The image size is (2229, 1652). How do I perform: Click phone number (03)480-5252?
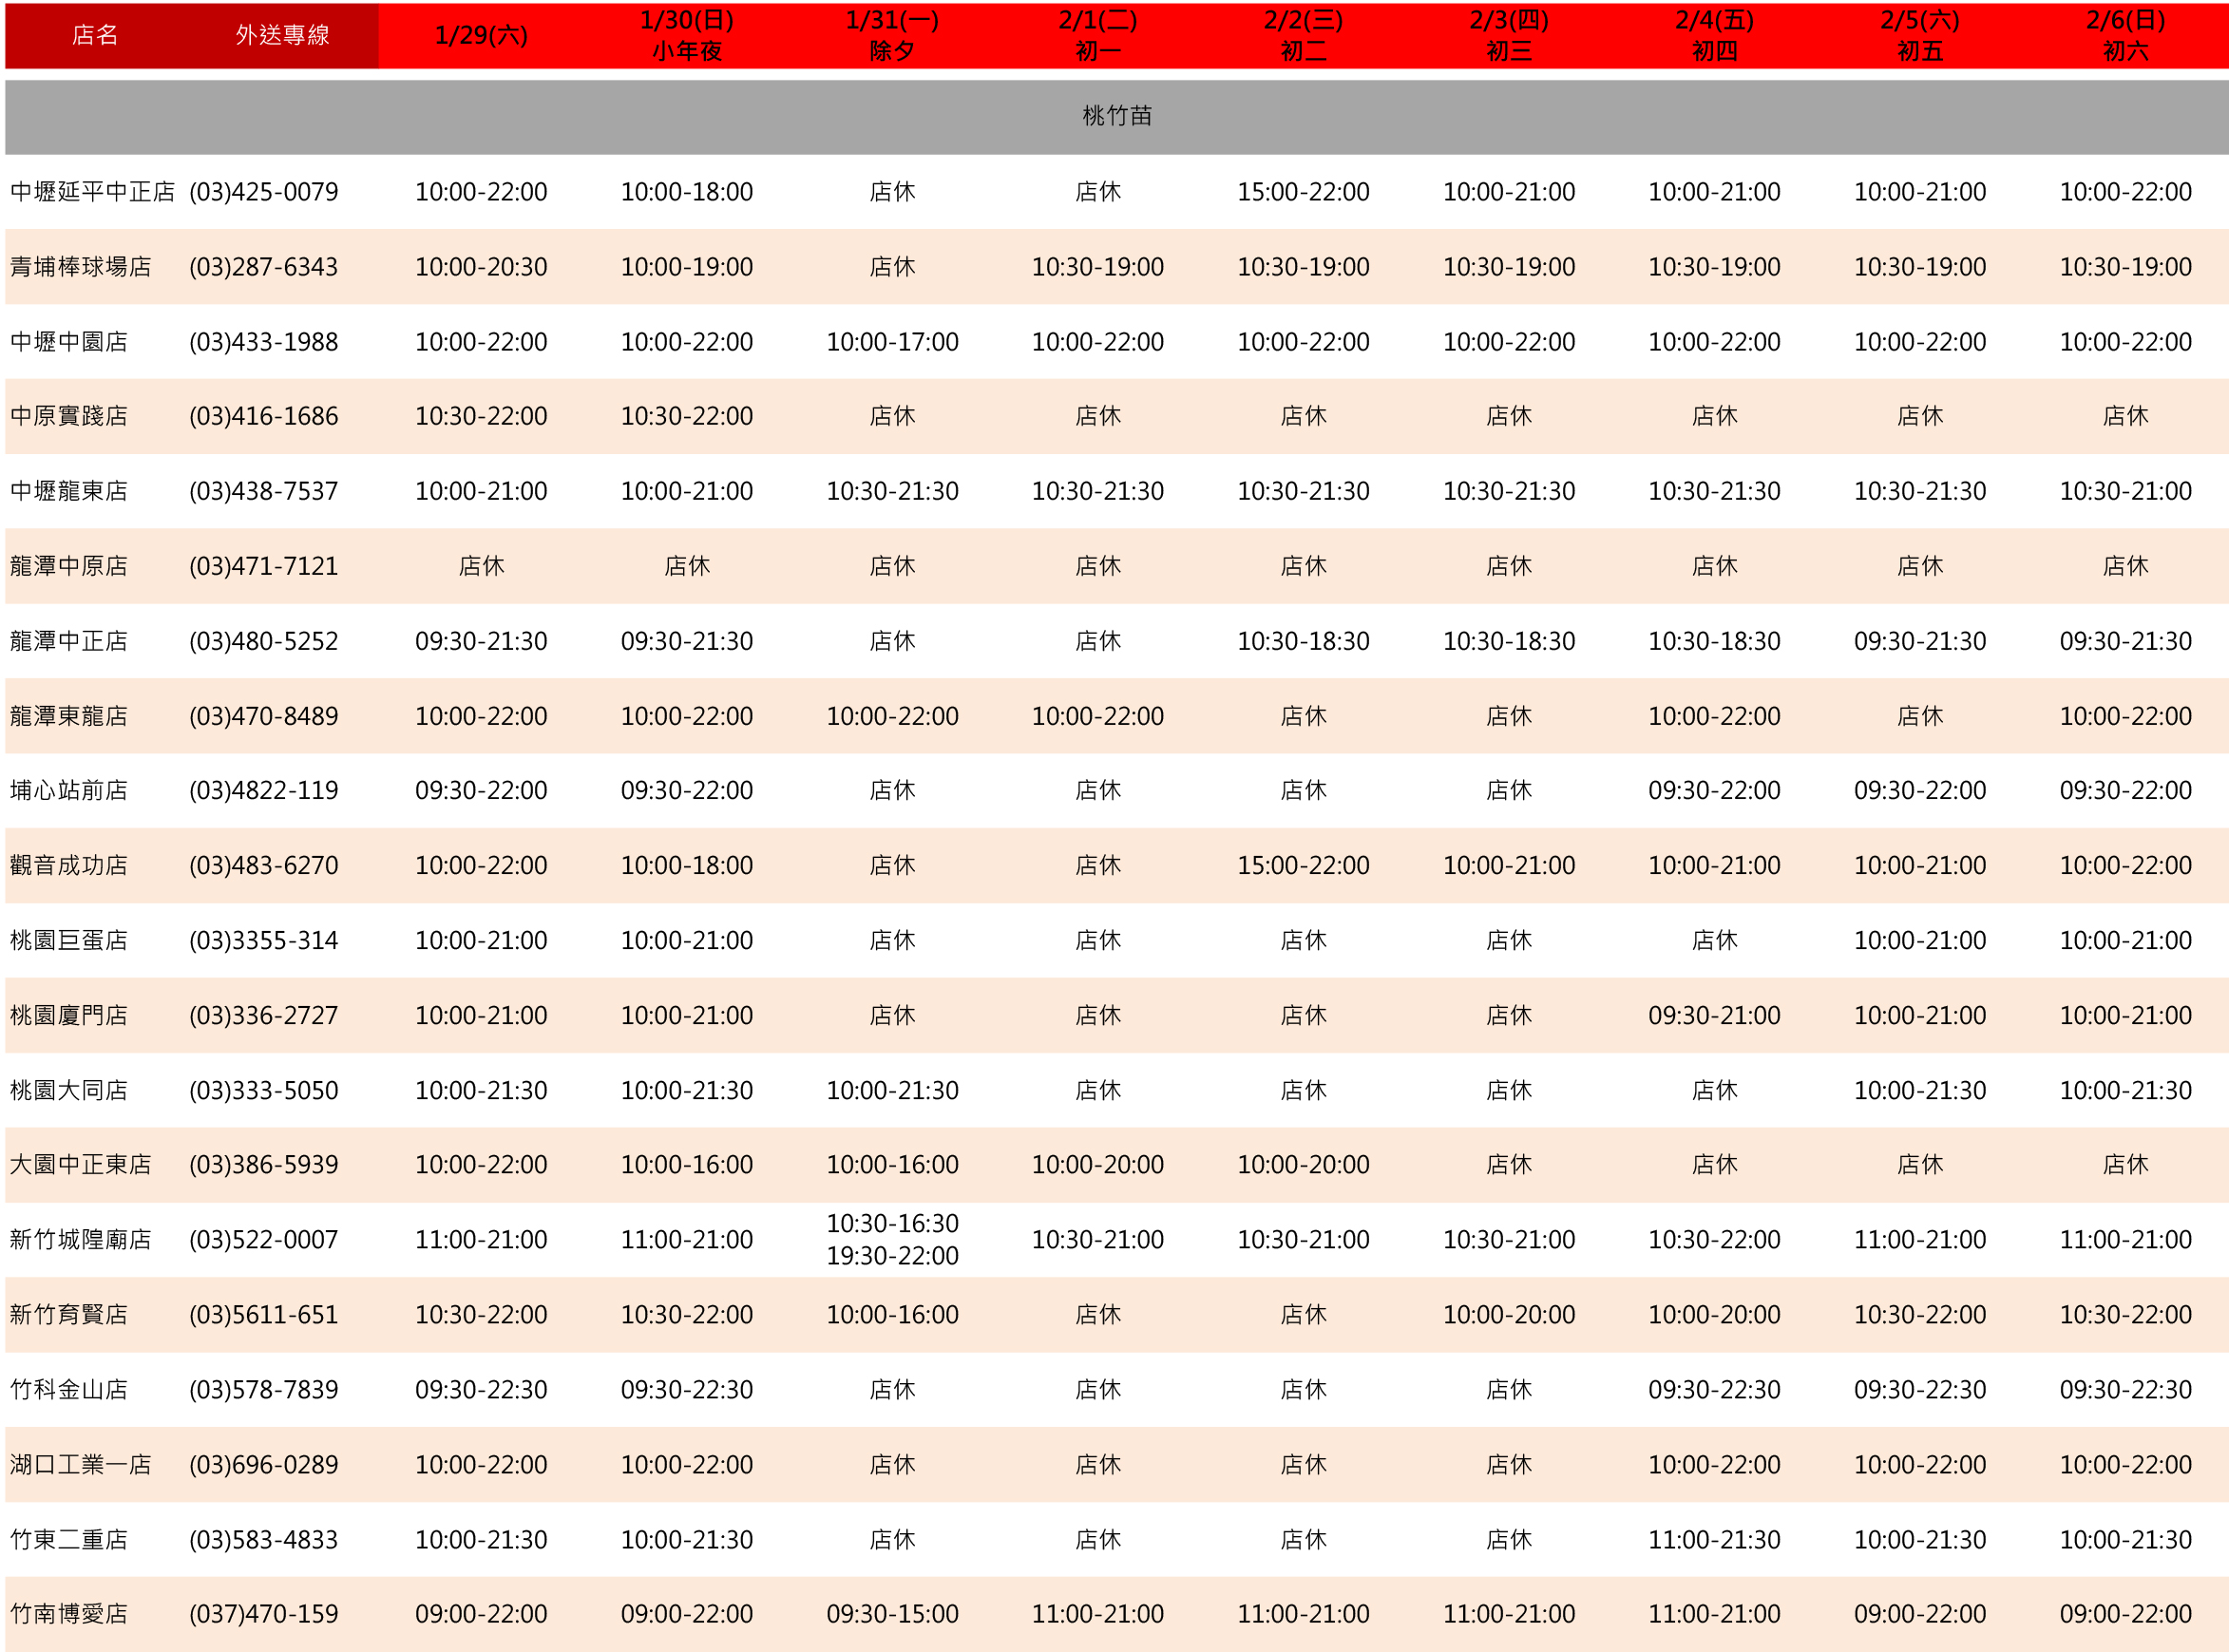[264, 641]
